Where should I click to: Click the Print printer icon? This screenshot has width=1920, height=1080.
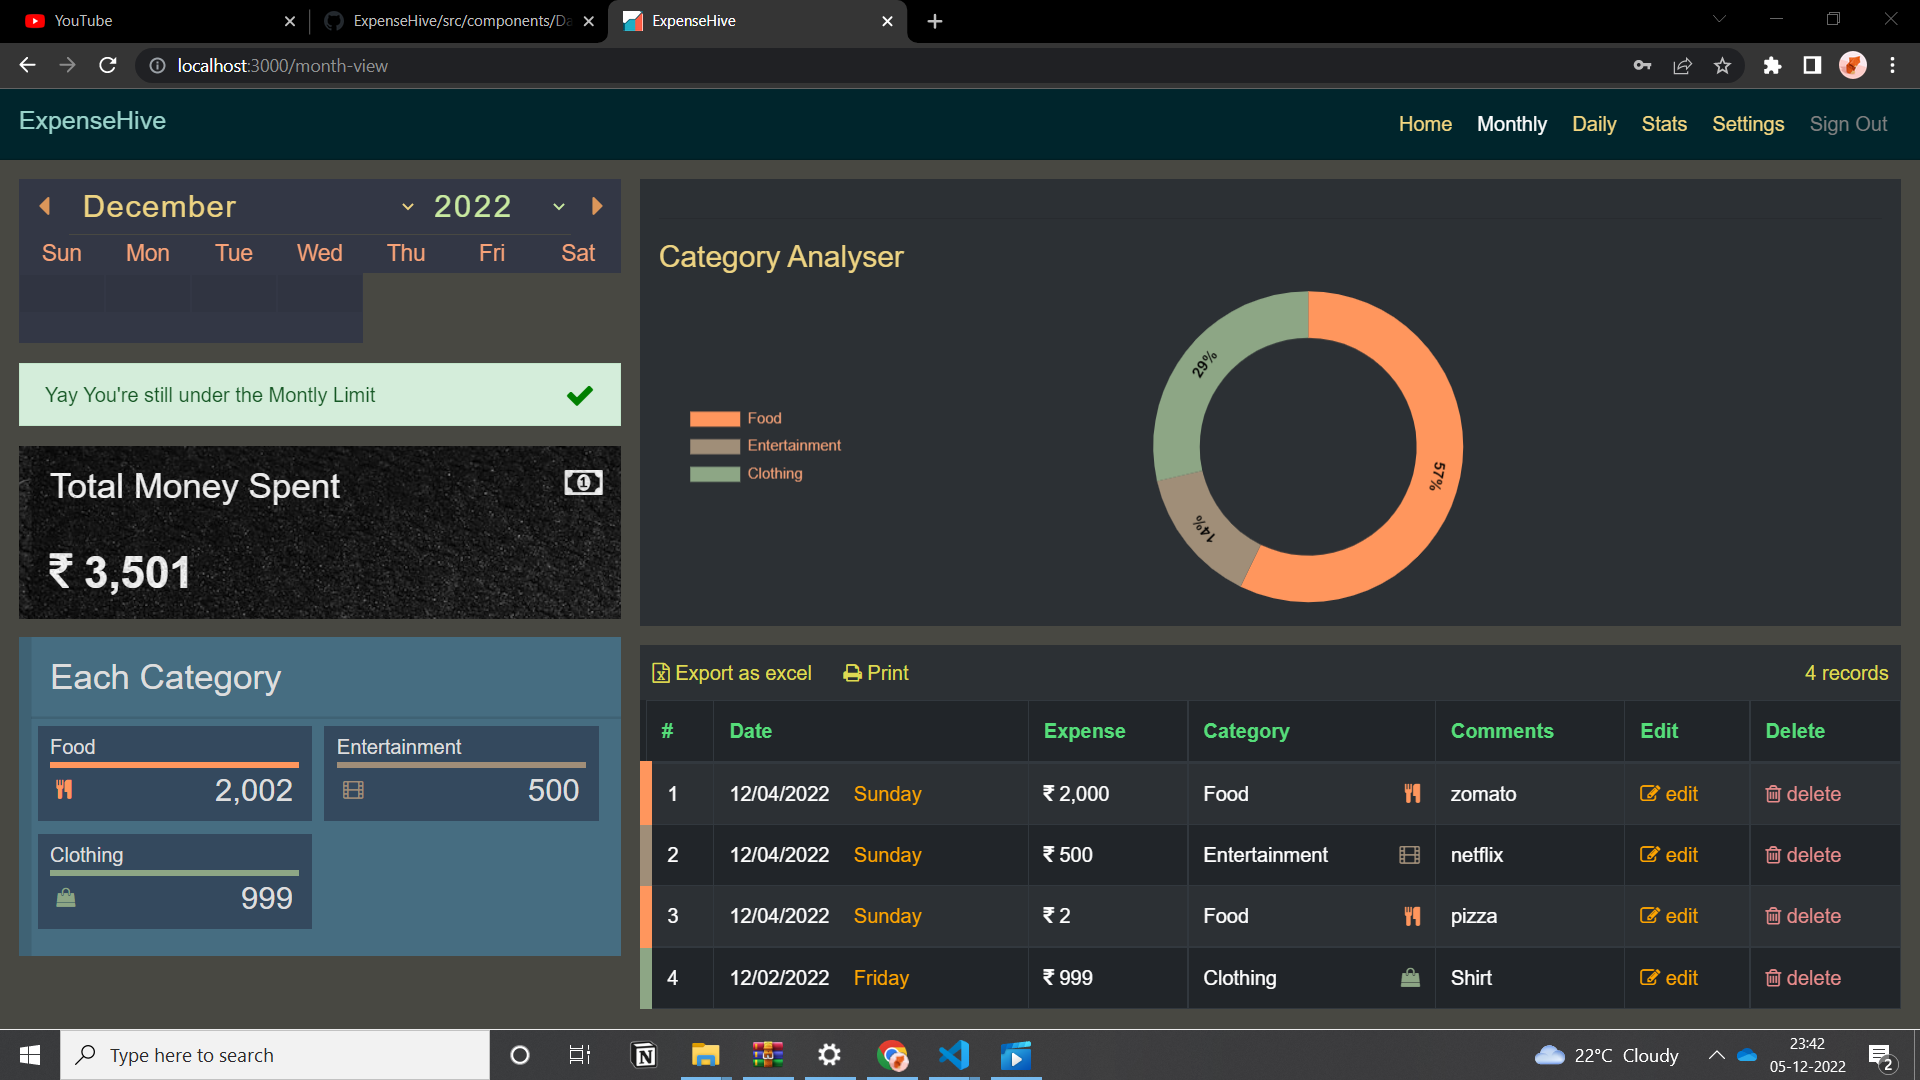(x=852, y=673)
